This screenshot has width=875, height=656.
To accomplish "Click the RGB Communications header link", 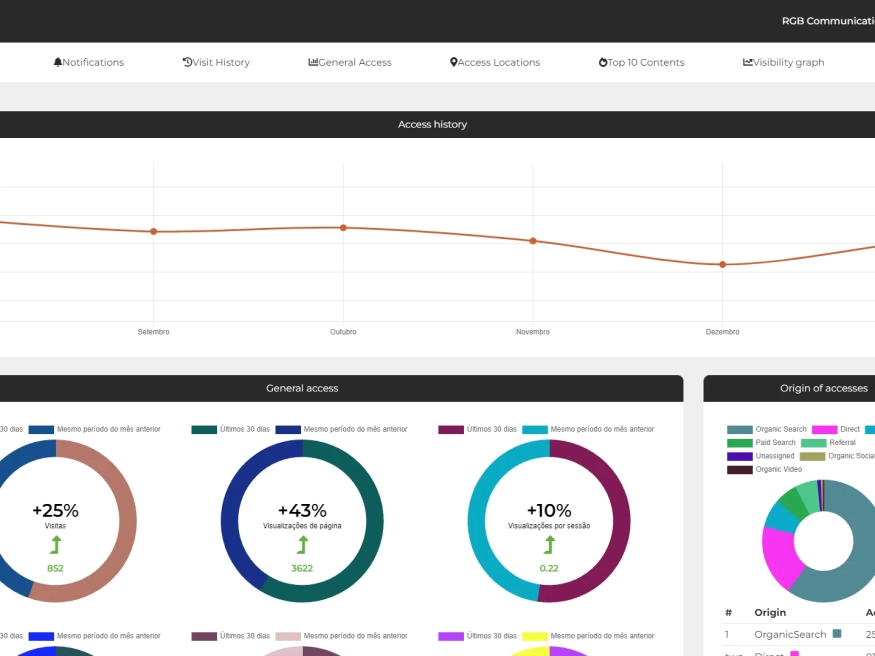I will 830,20.
